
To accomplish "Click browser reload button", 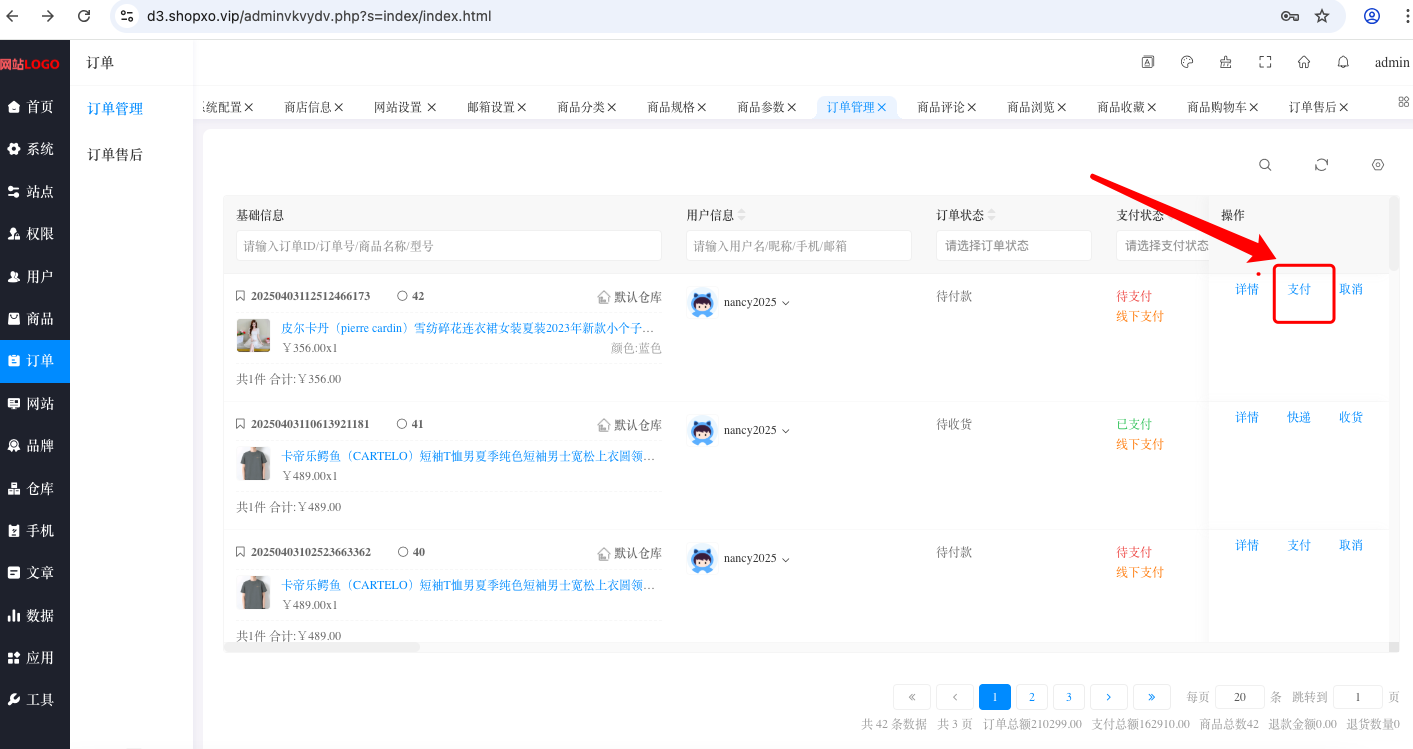I will (84, 16).
